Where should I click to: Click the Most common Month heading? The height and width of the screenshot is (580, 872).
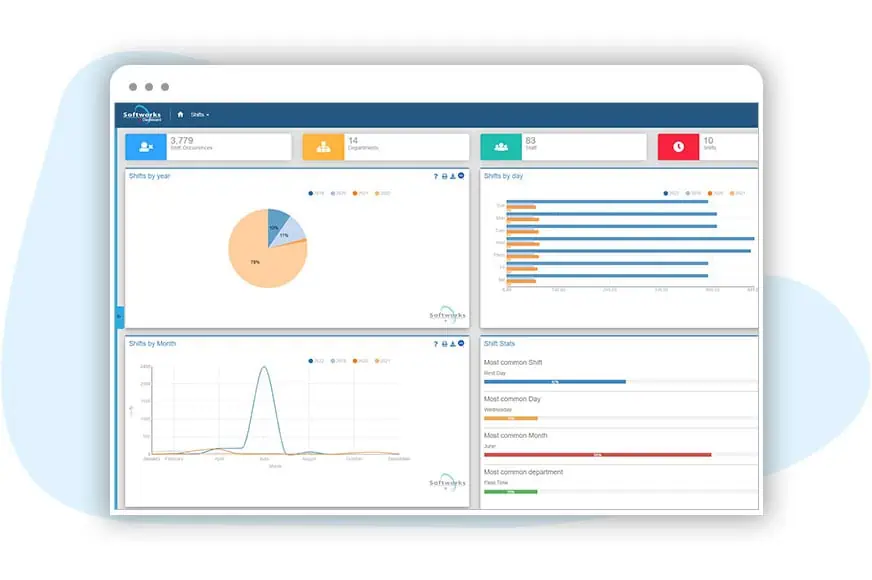[x=516, y=435]
